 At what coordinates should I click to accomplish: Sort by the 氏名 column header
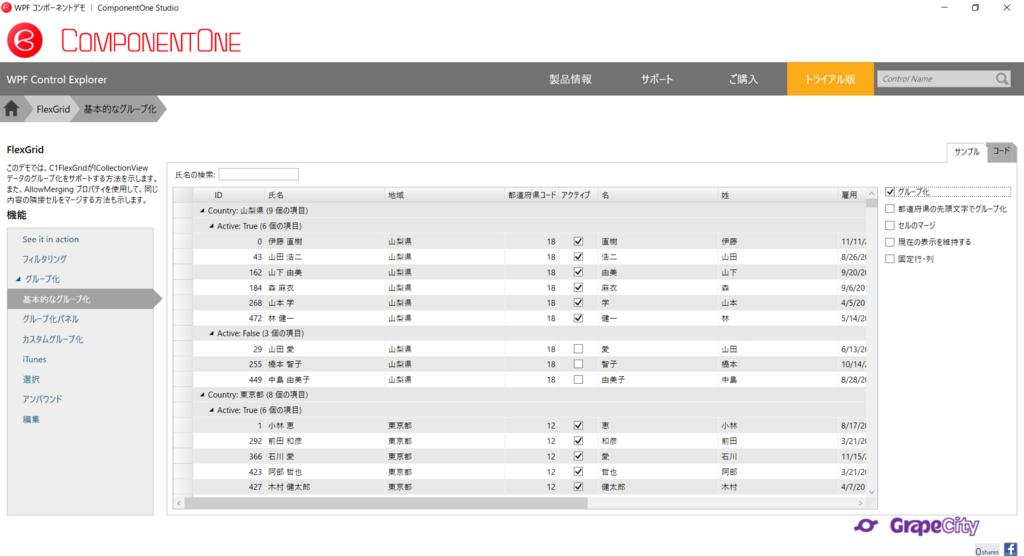325,195
